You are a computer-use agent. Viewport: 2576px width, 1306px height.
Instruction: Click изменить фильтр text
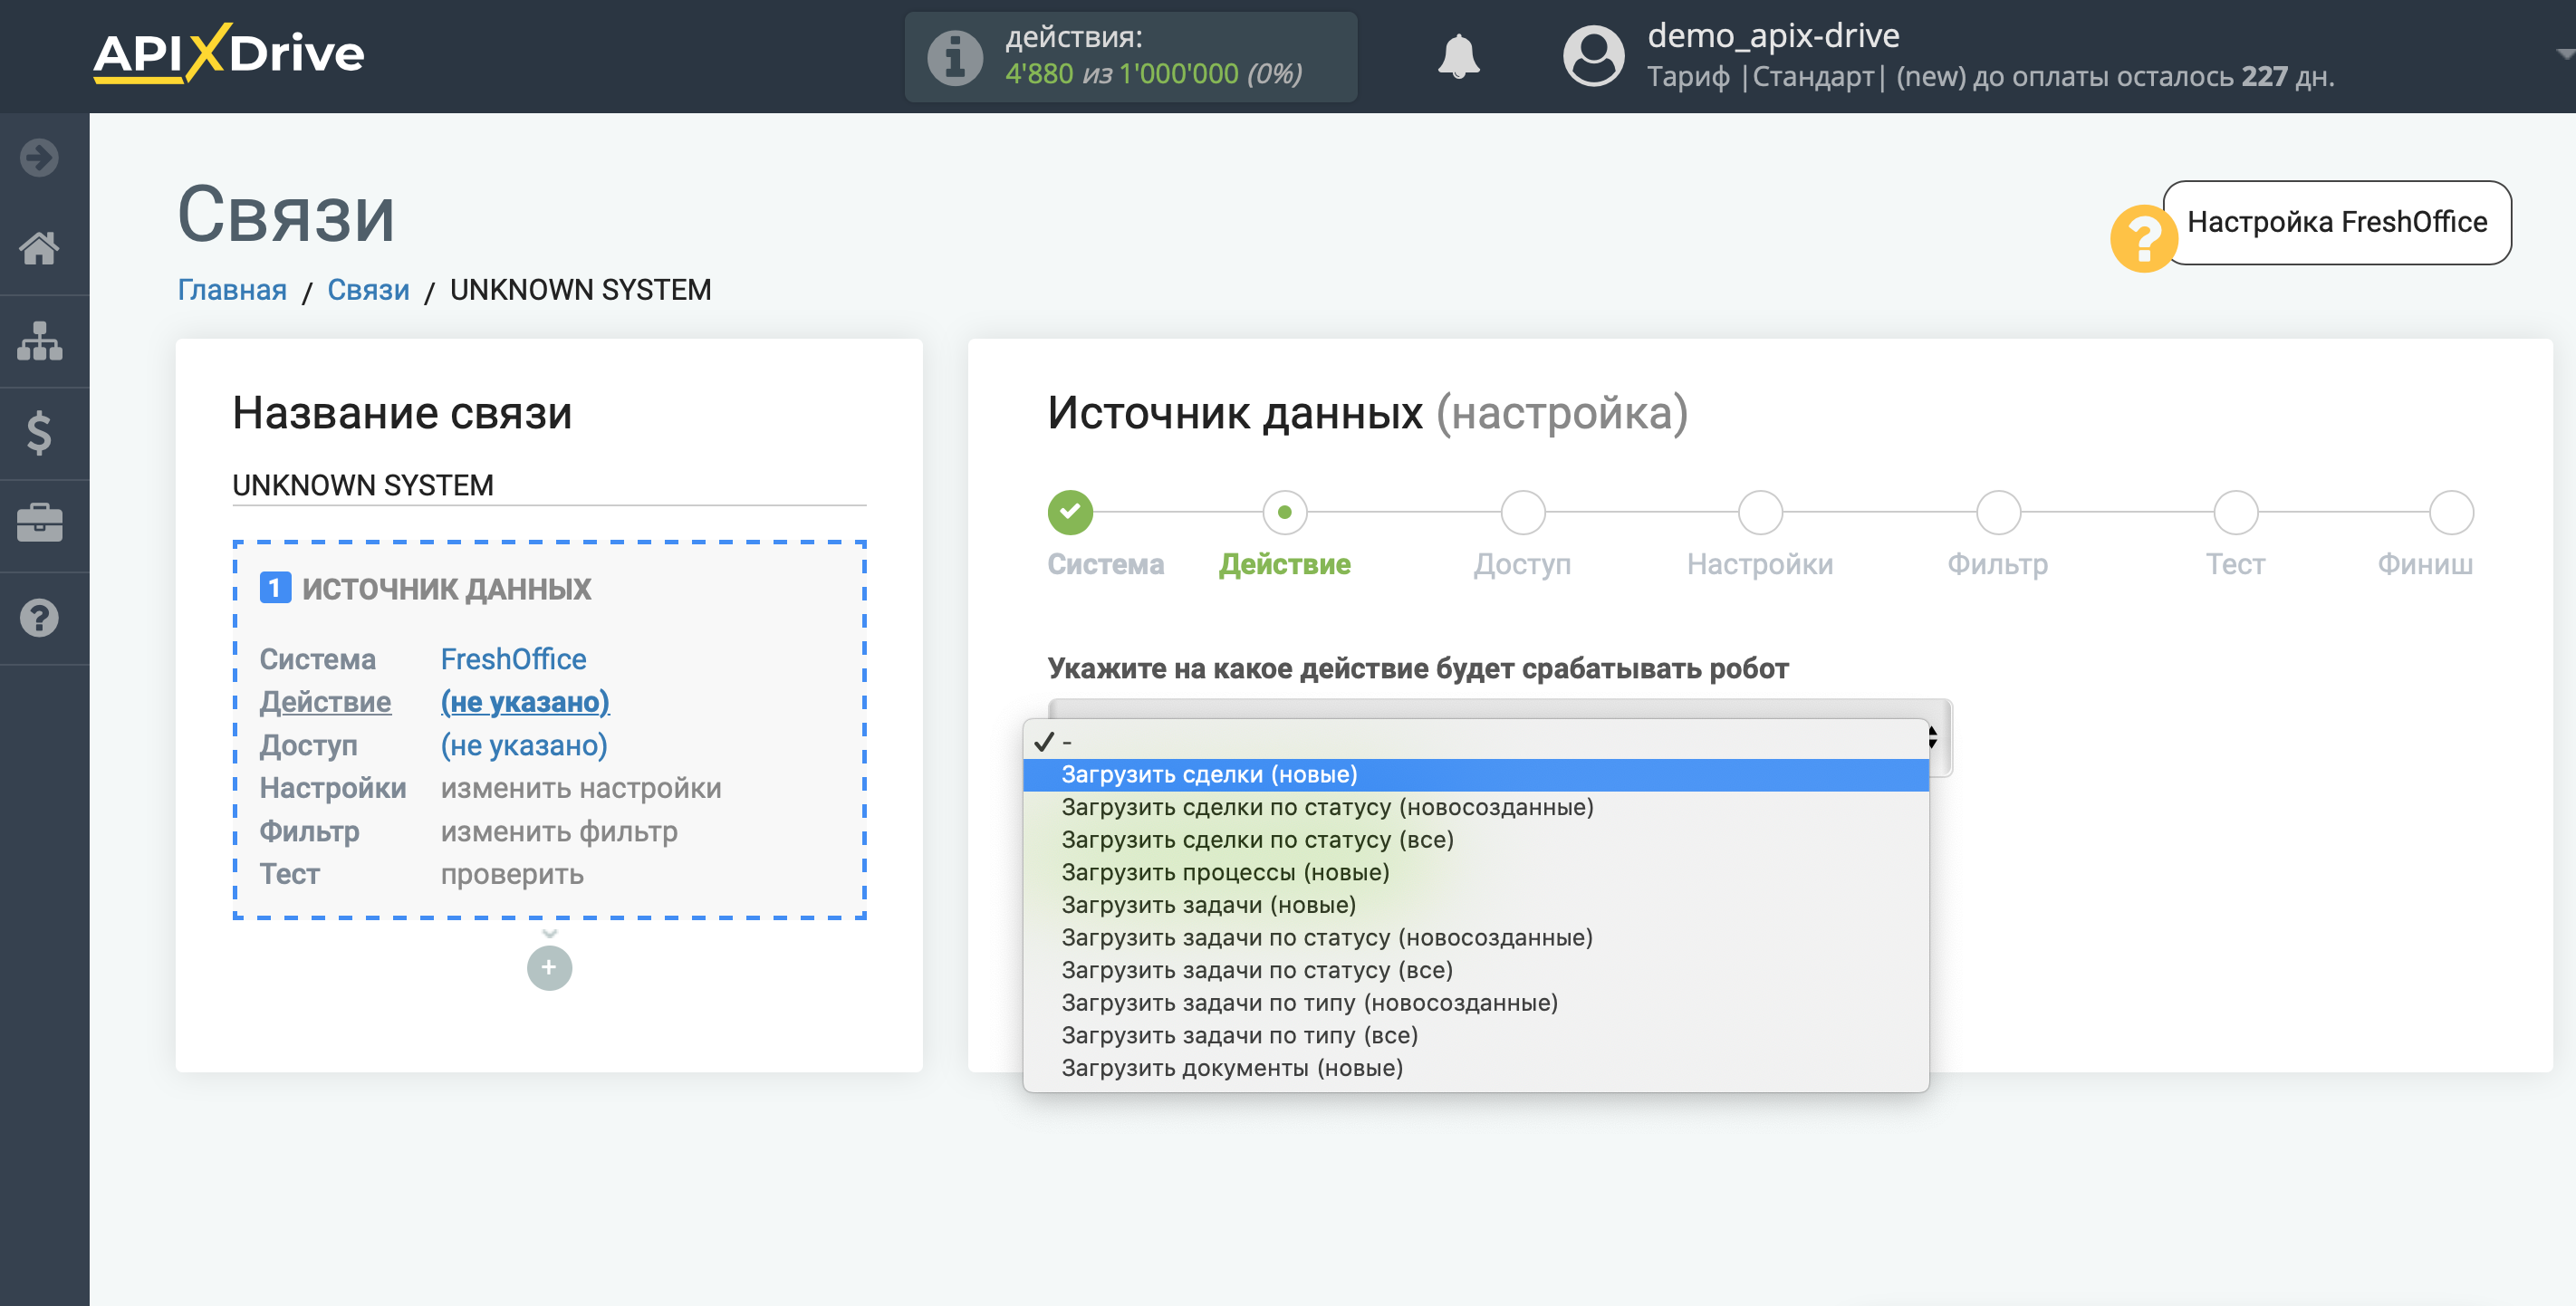click(x=559, y=831)
